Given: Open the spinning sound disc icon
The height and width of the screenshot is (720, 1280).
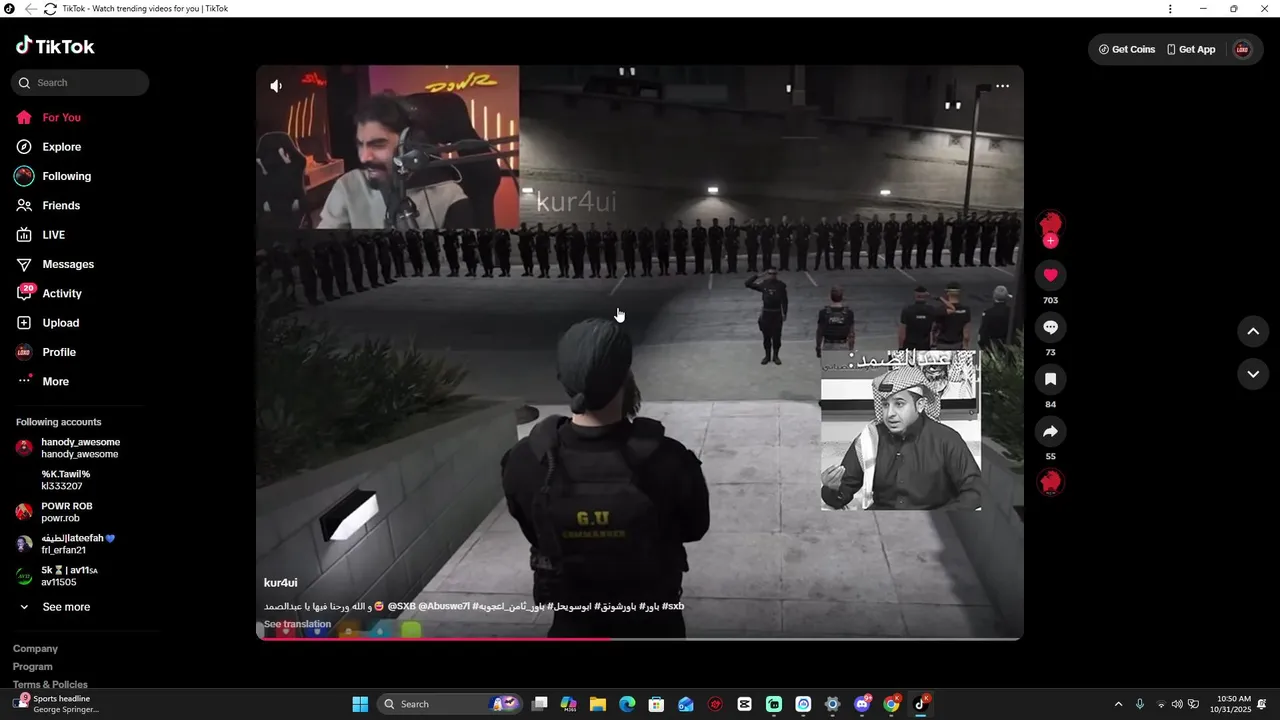Looking at the screenshot, I should coord(1050,482).
